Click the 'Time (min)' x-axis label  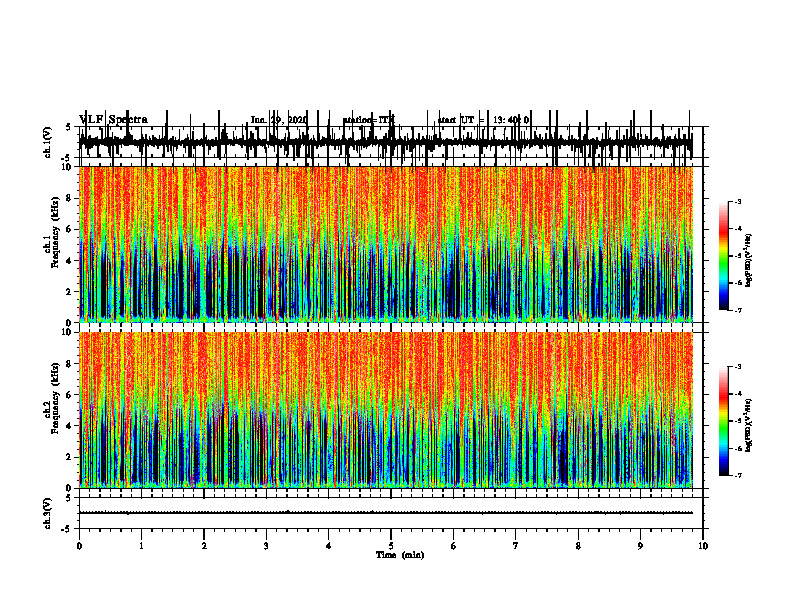point(400,555)
